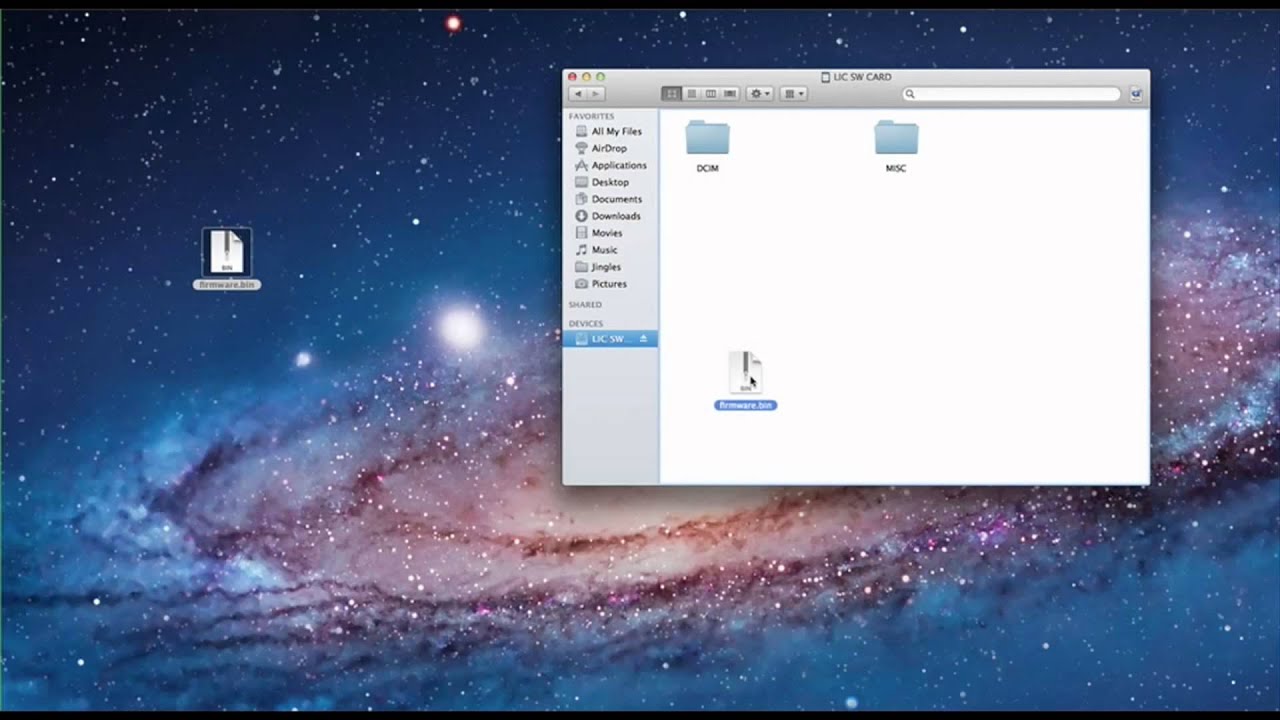The image size is (1280, 720).
Task: Eject the LIC SW card
Action: (x=643, y=339)
